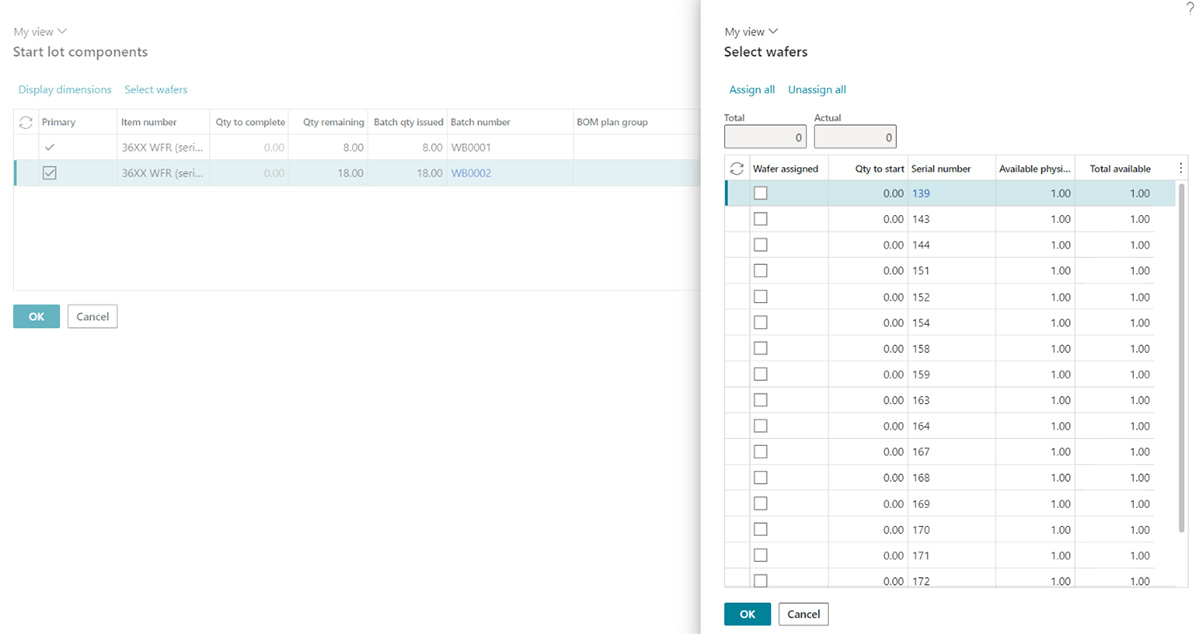Viewport: 1200px width, 634px height.
Task: Click the Total field
Action: tap(765, 137)
